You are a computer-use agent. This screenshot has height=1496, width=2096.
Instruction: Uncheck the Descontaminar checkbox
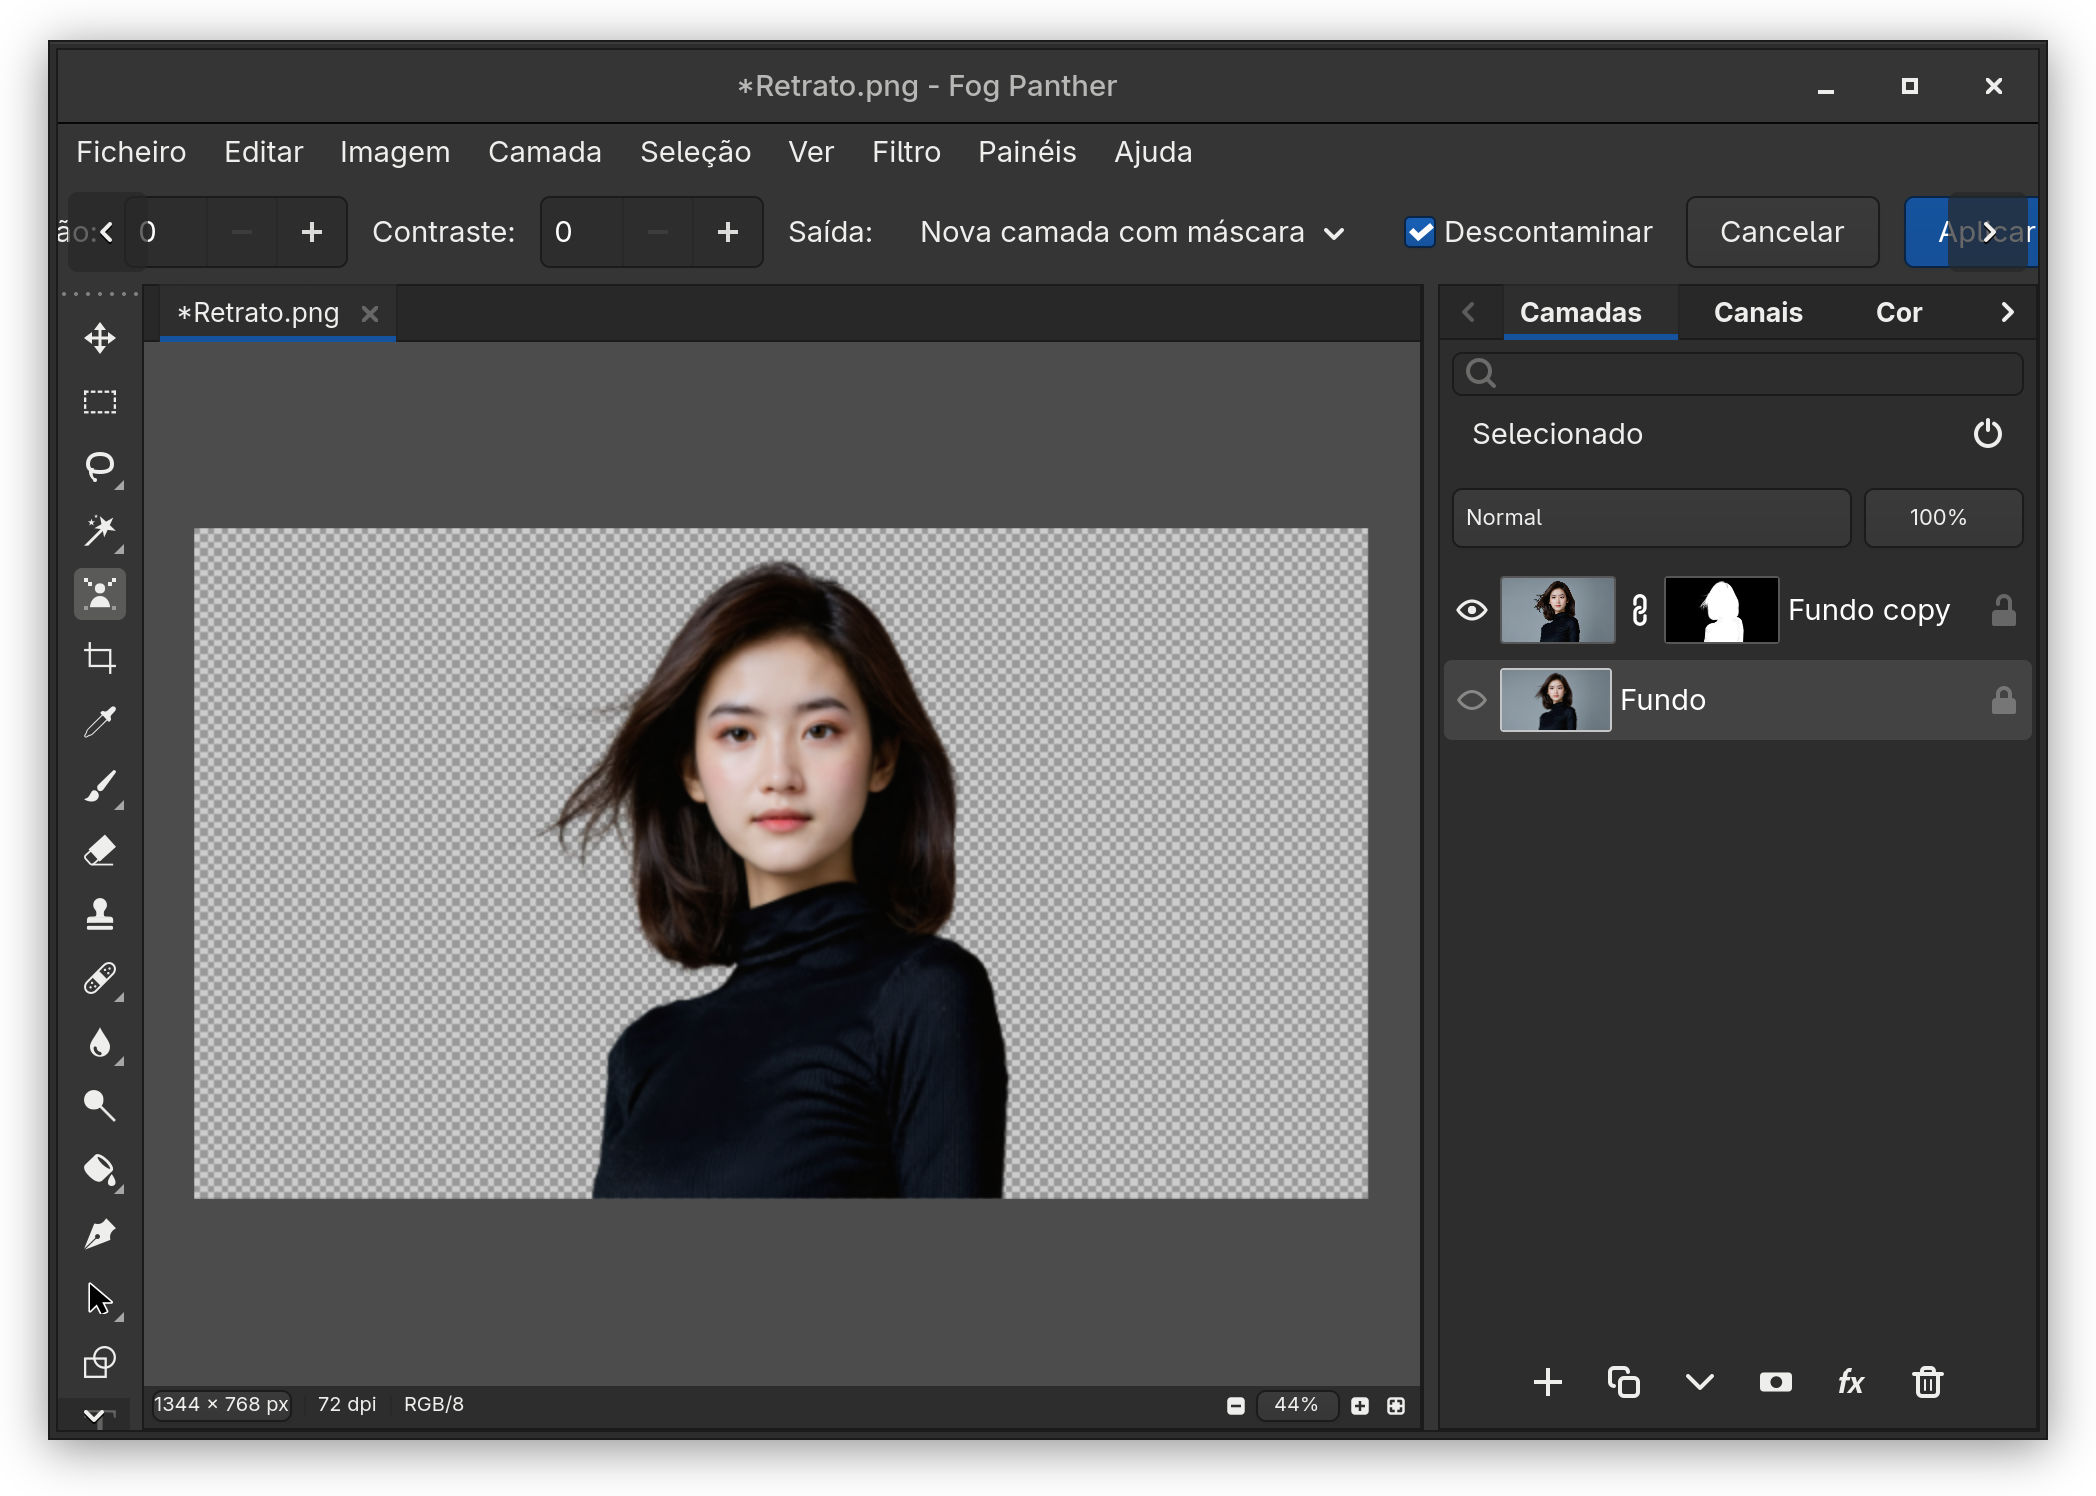pyautogui.click(x=1420, y=232)
